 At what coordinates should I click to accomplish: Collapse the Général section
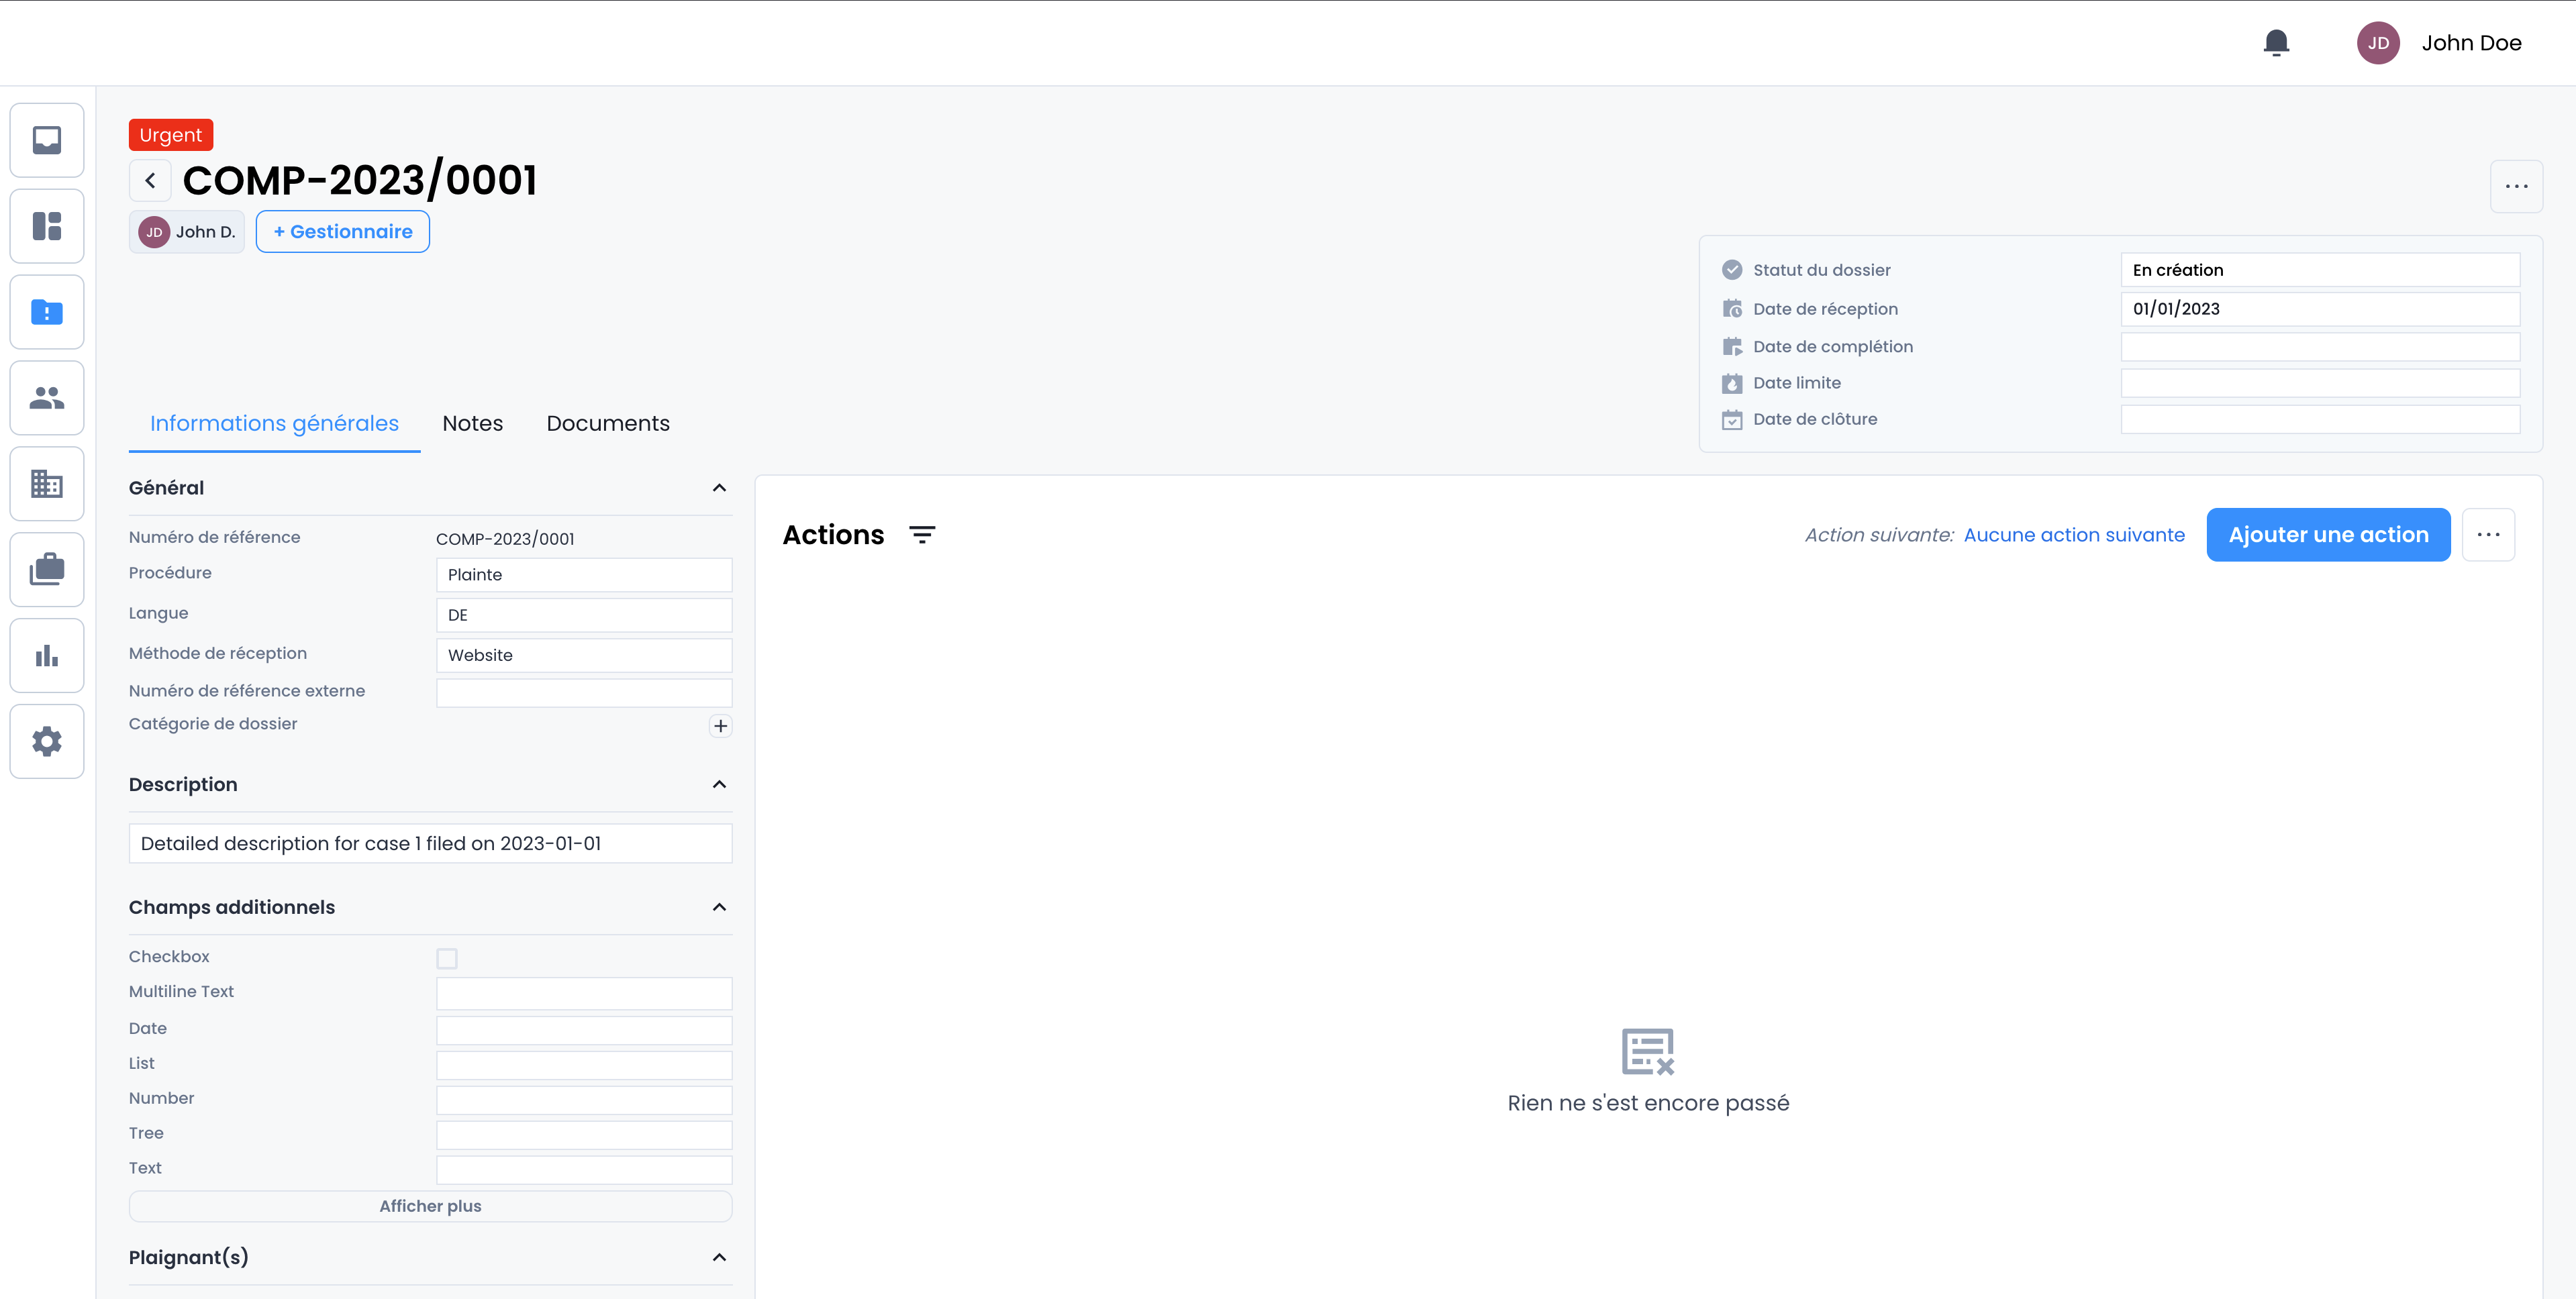[x=719, y=488]
